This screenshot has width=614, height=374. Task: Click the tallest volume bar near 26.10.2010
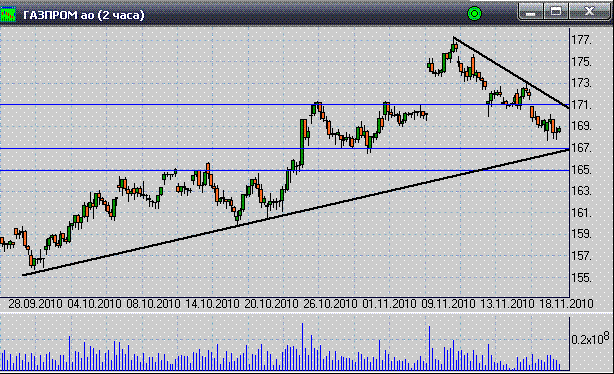click(x=302, y=347)
